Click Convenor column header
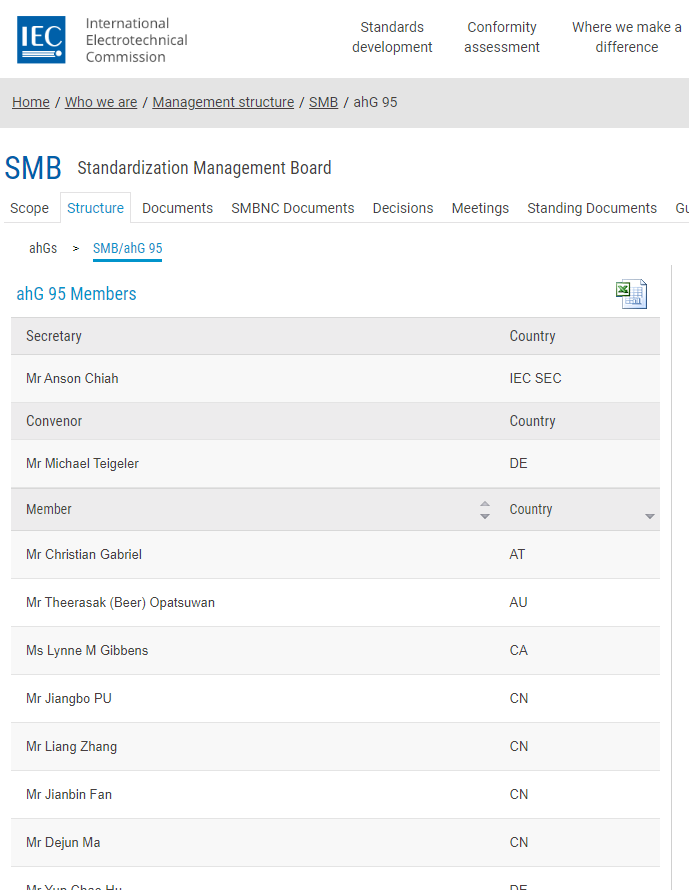 [x=54, y=421]
